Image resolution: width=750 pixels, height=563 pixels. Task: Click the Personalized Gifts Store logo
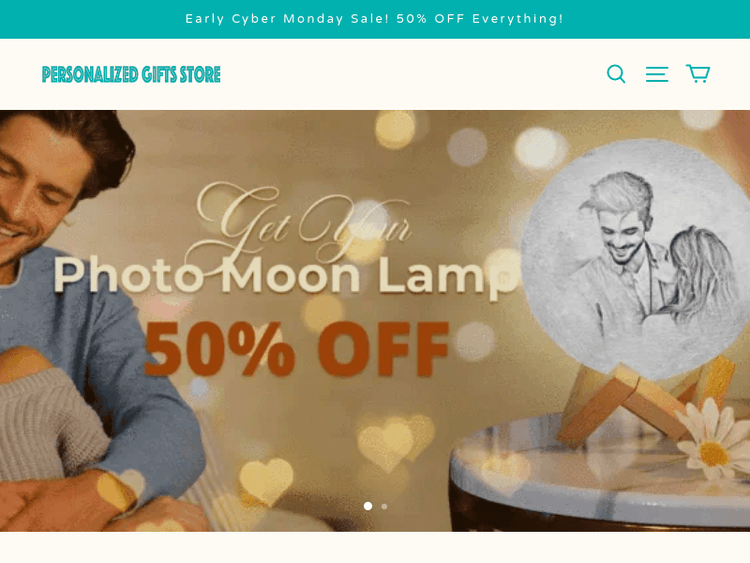click(131, 75)
